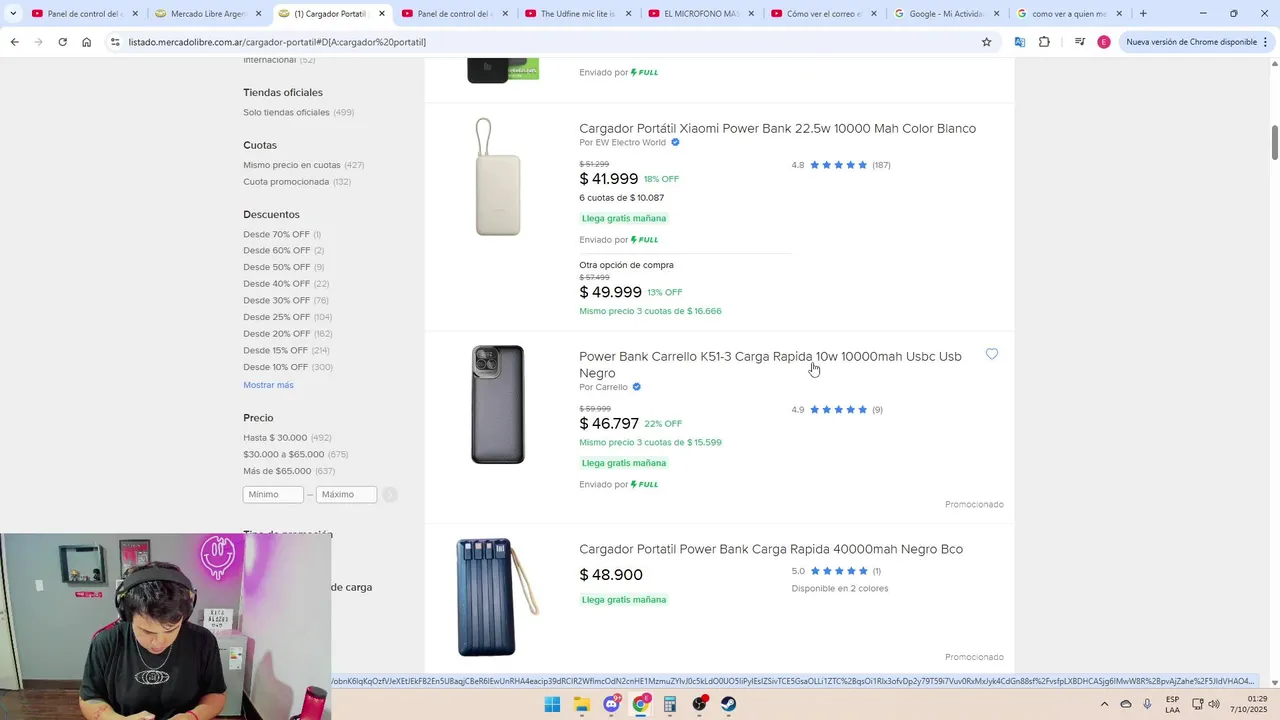
Task: Close the Mercado Libre Argentina tab
Action: point(259,14)
